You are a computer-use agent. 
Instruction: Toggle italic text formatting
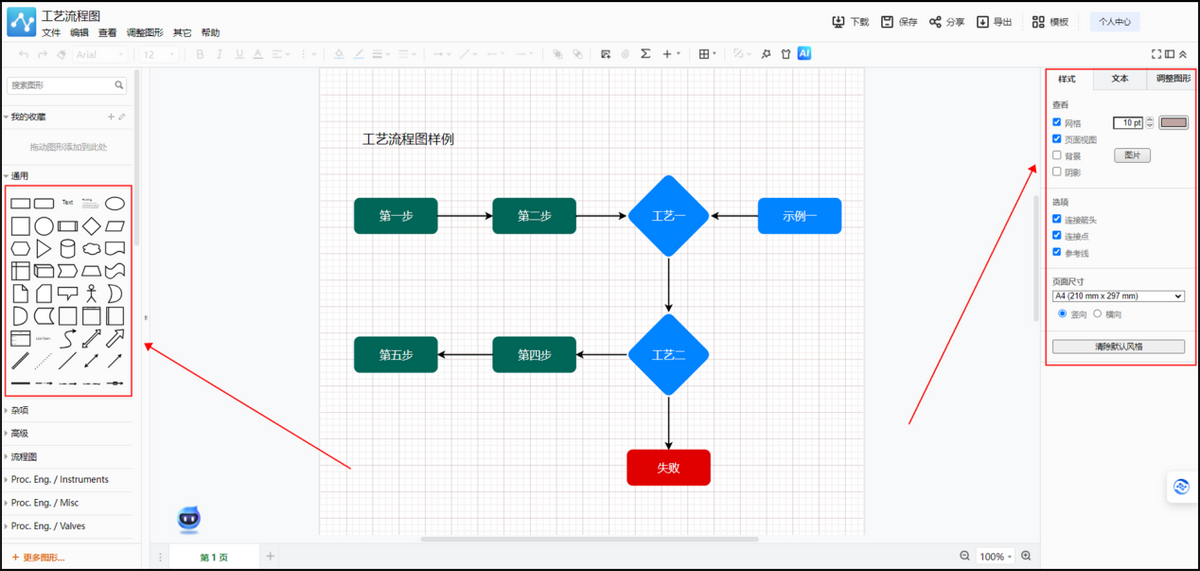click(220, 54)
